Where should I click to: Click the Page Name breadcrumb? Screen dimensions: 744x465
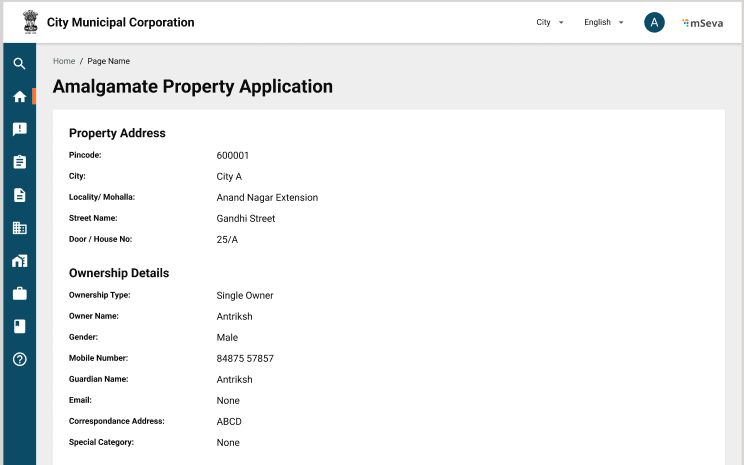point(108,61)
